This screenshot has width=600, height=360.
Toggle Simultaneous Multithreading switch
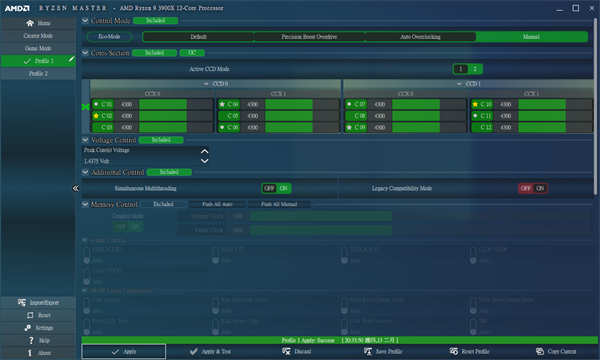point(276,188)
